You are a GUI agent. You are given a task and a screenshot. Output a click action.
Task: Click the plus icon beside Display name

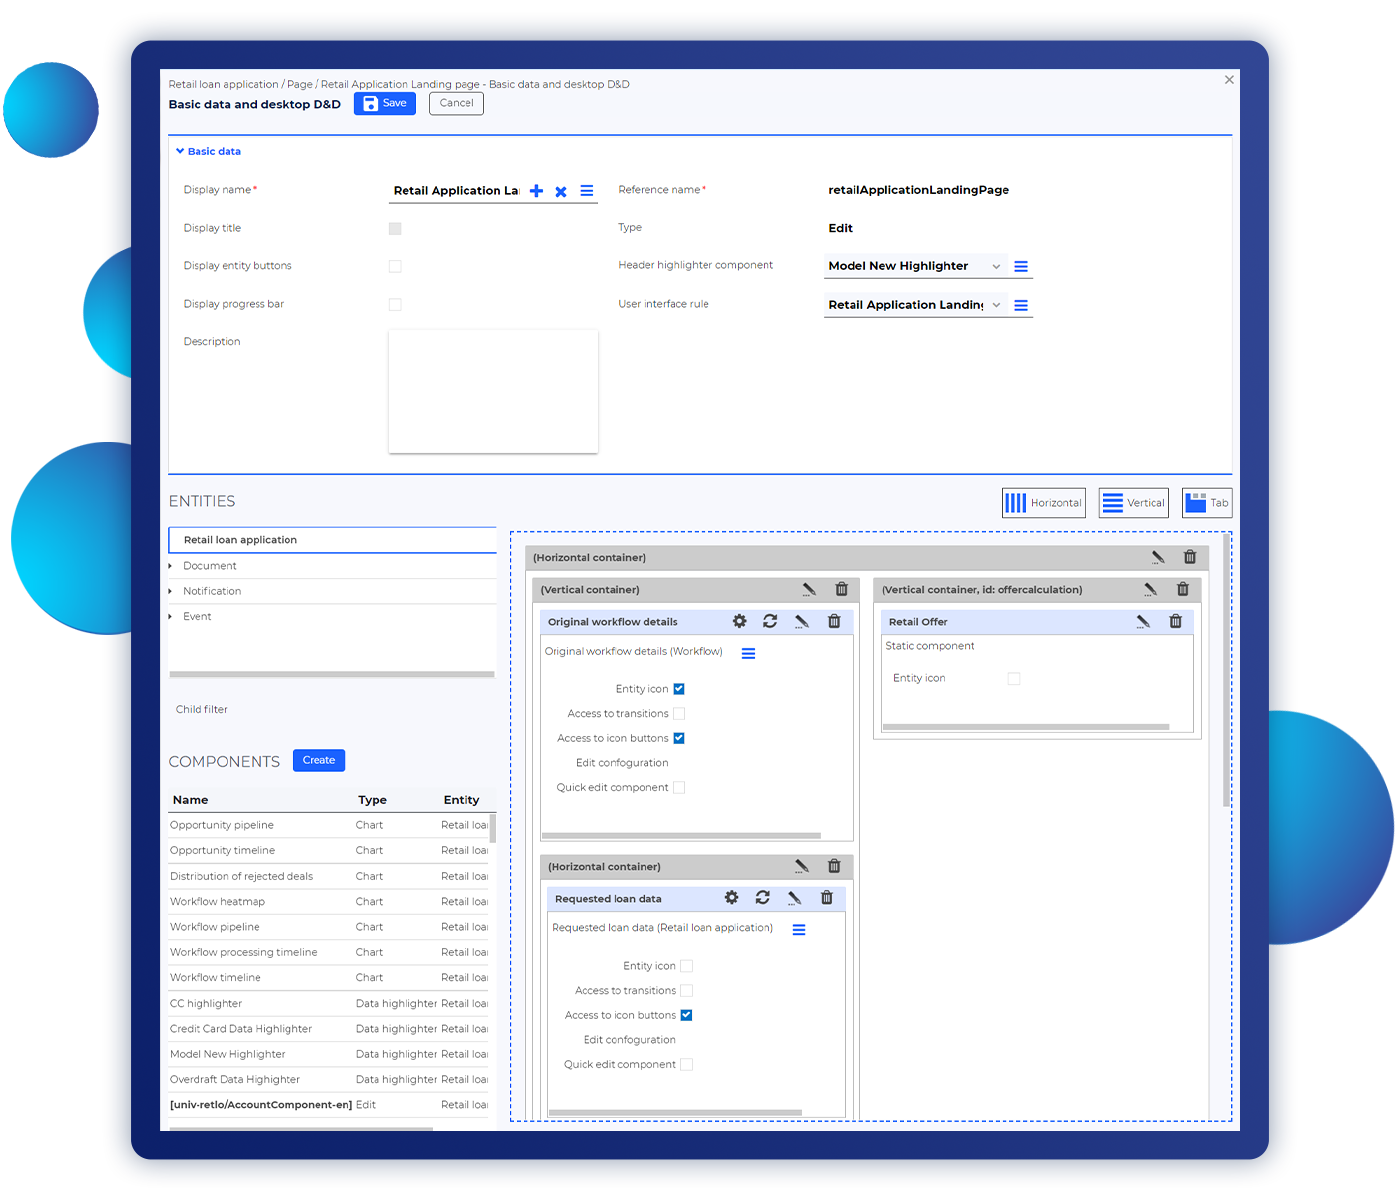[536, 191]
